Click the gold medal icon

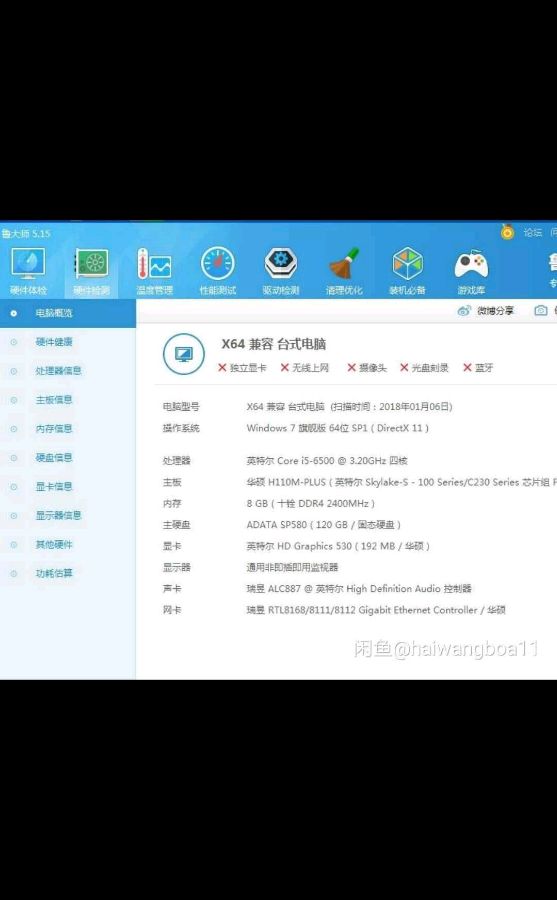click(x=507, y=232)
